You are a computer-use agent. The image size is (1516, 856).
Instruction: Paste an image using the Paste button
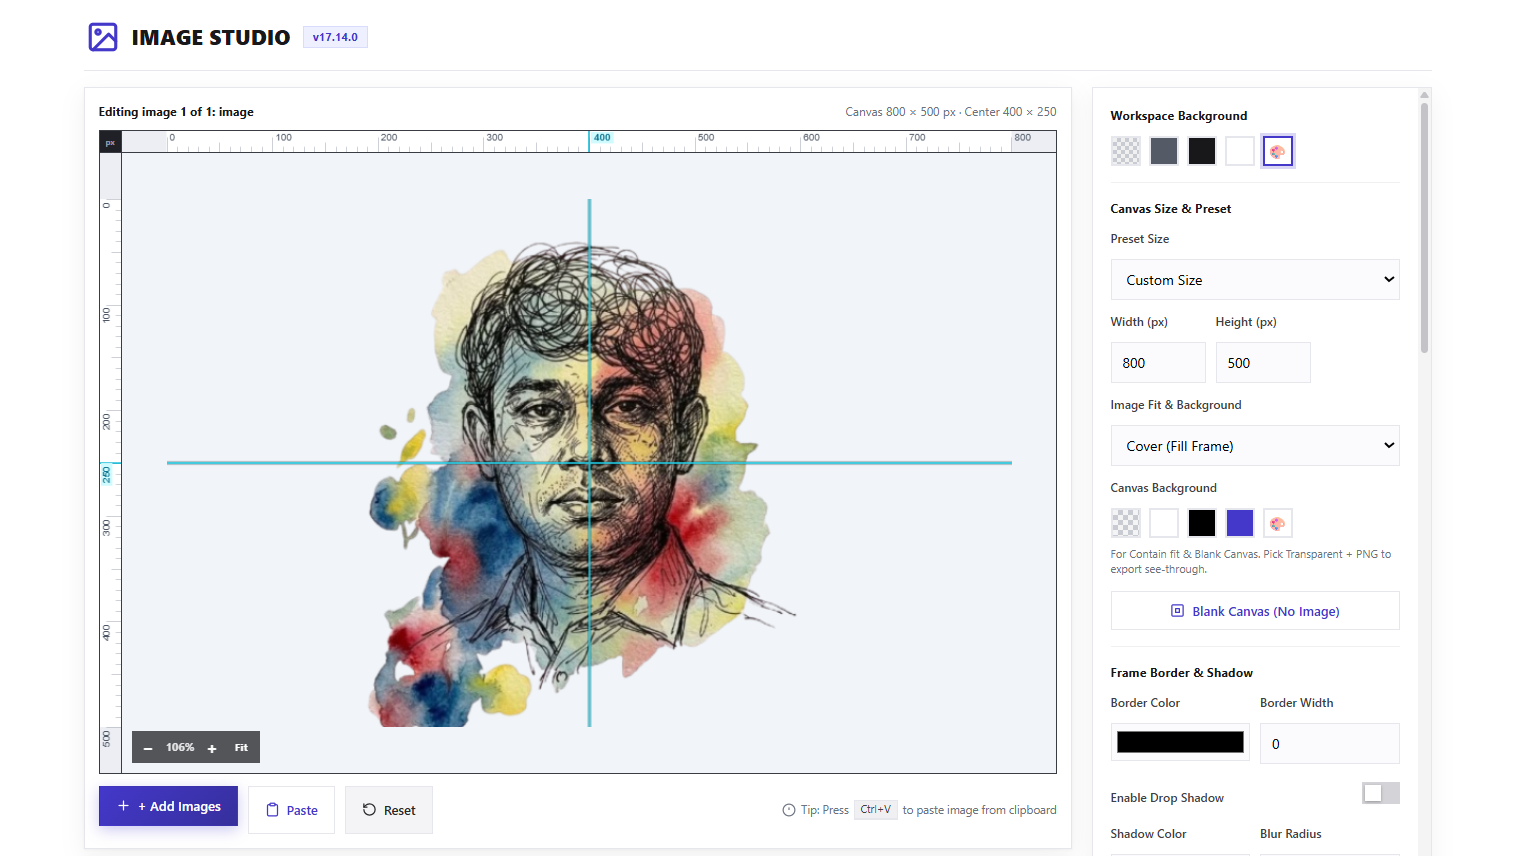(x=291, y=810)
